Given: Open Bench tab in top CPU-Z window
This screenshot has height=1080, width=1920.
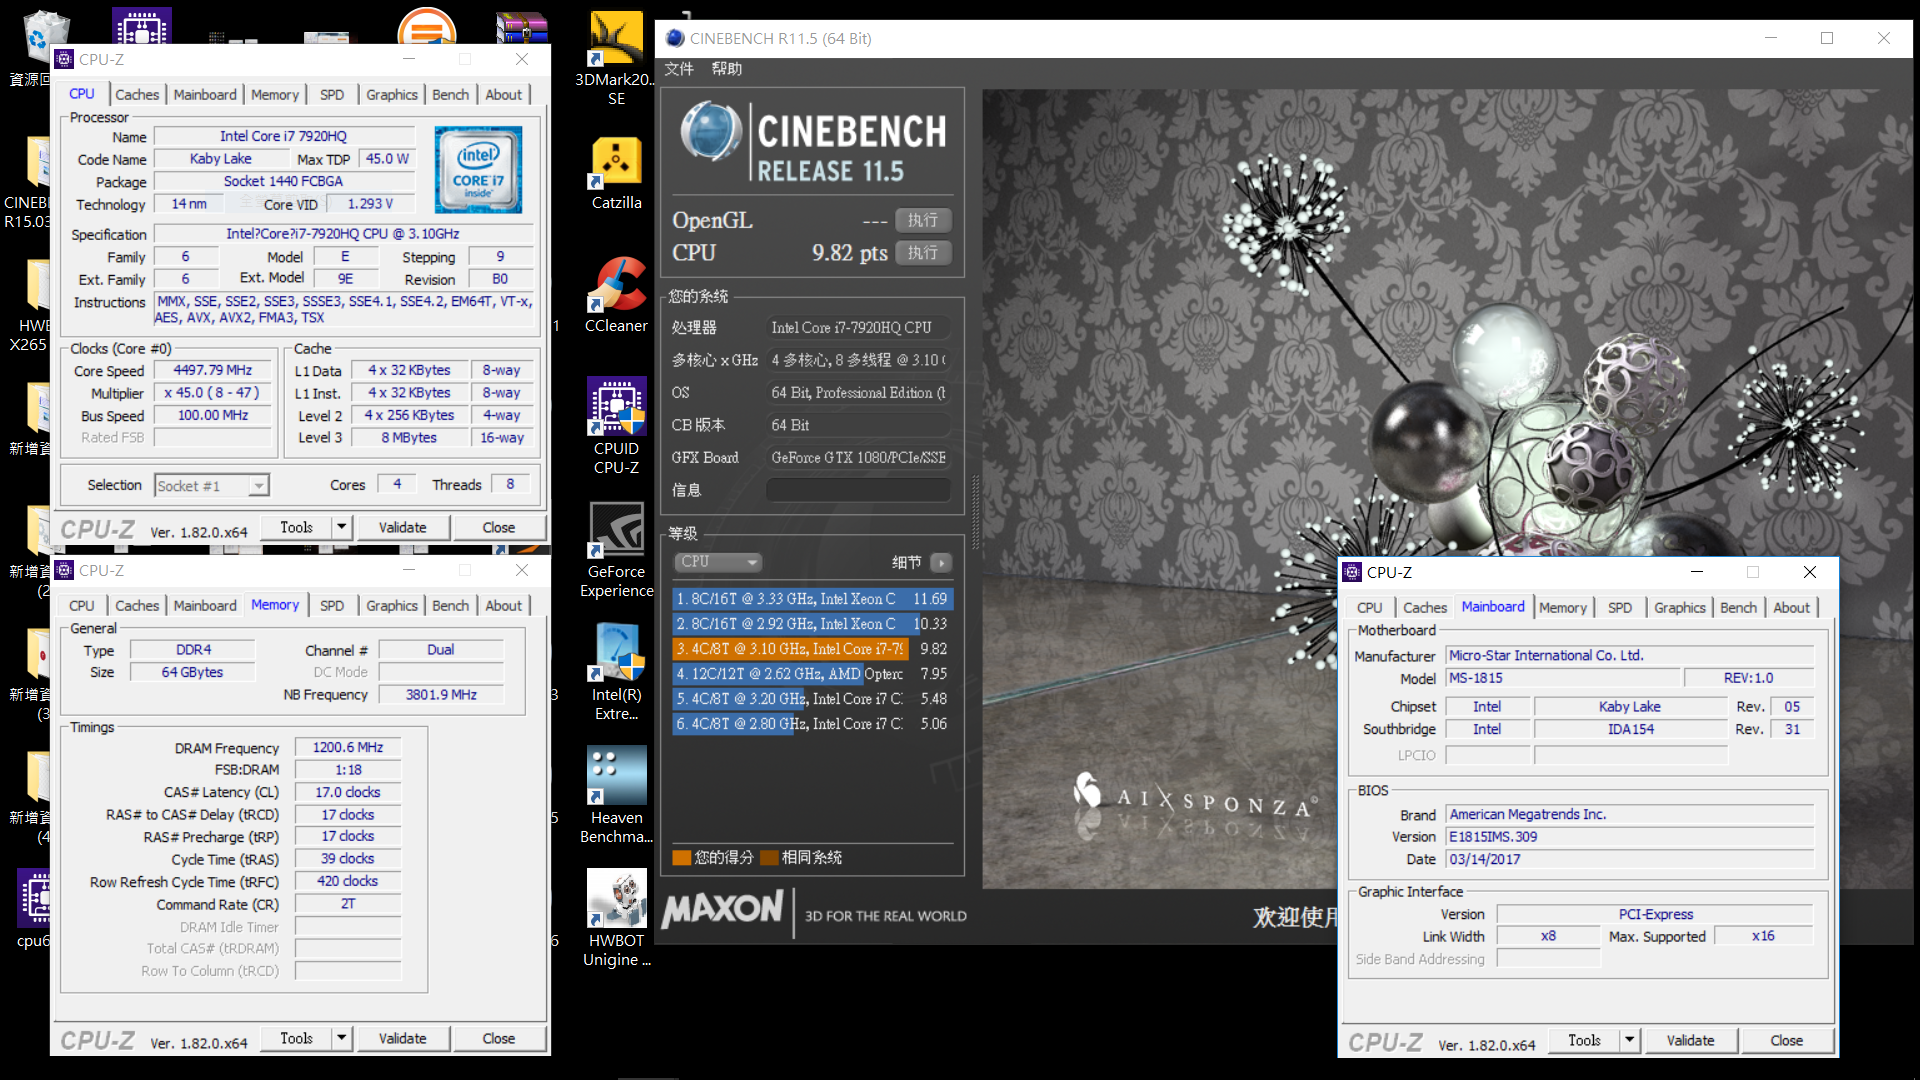Looking at the screenshot, I should click(x=450, y=94).
